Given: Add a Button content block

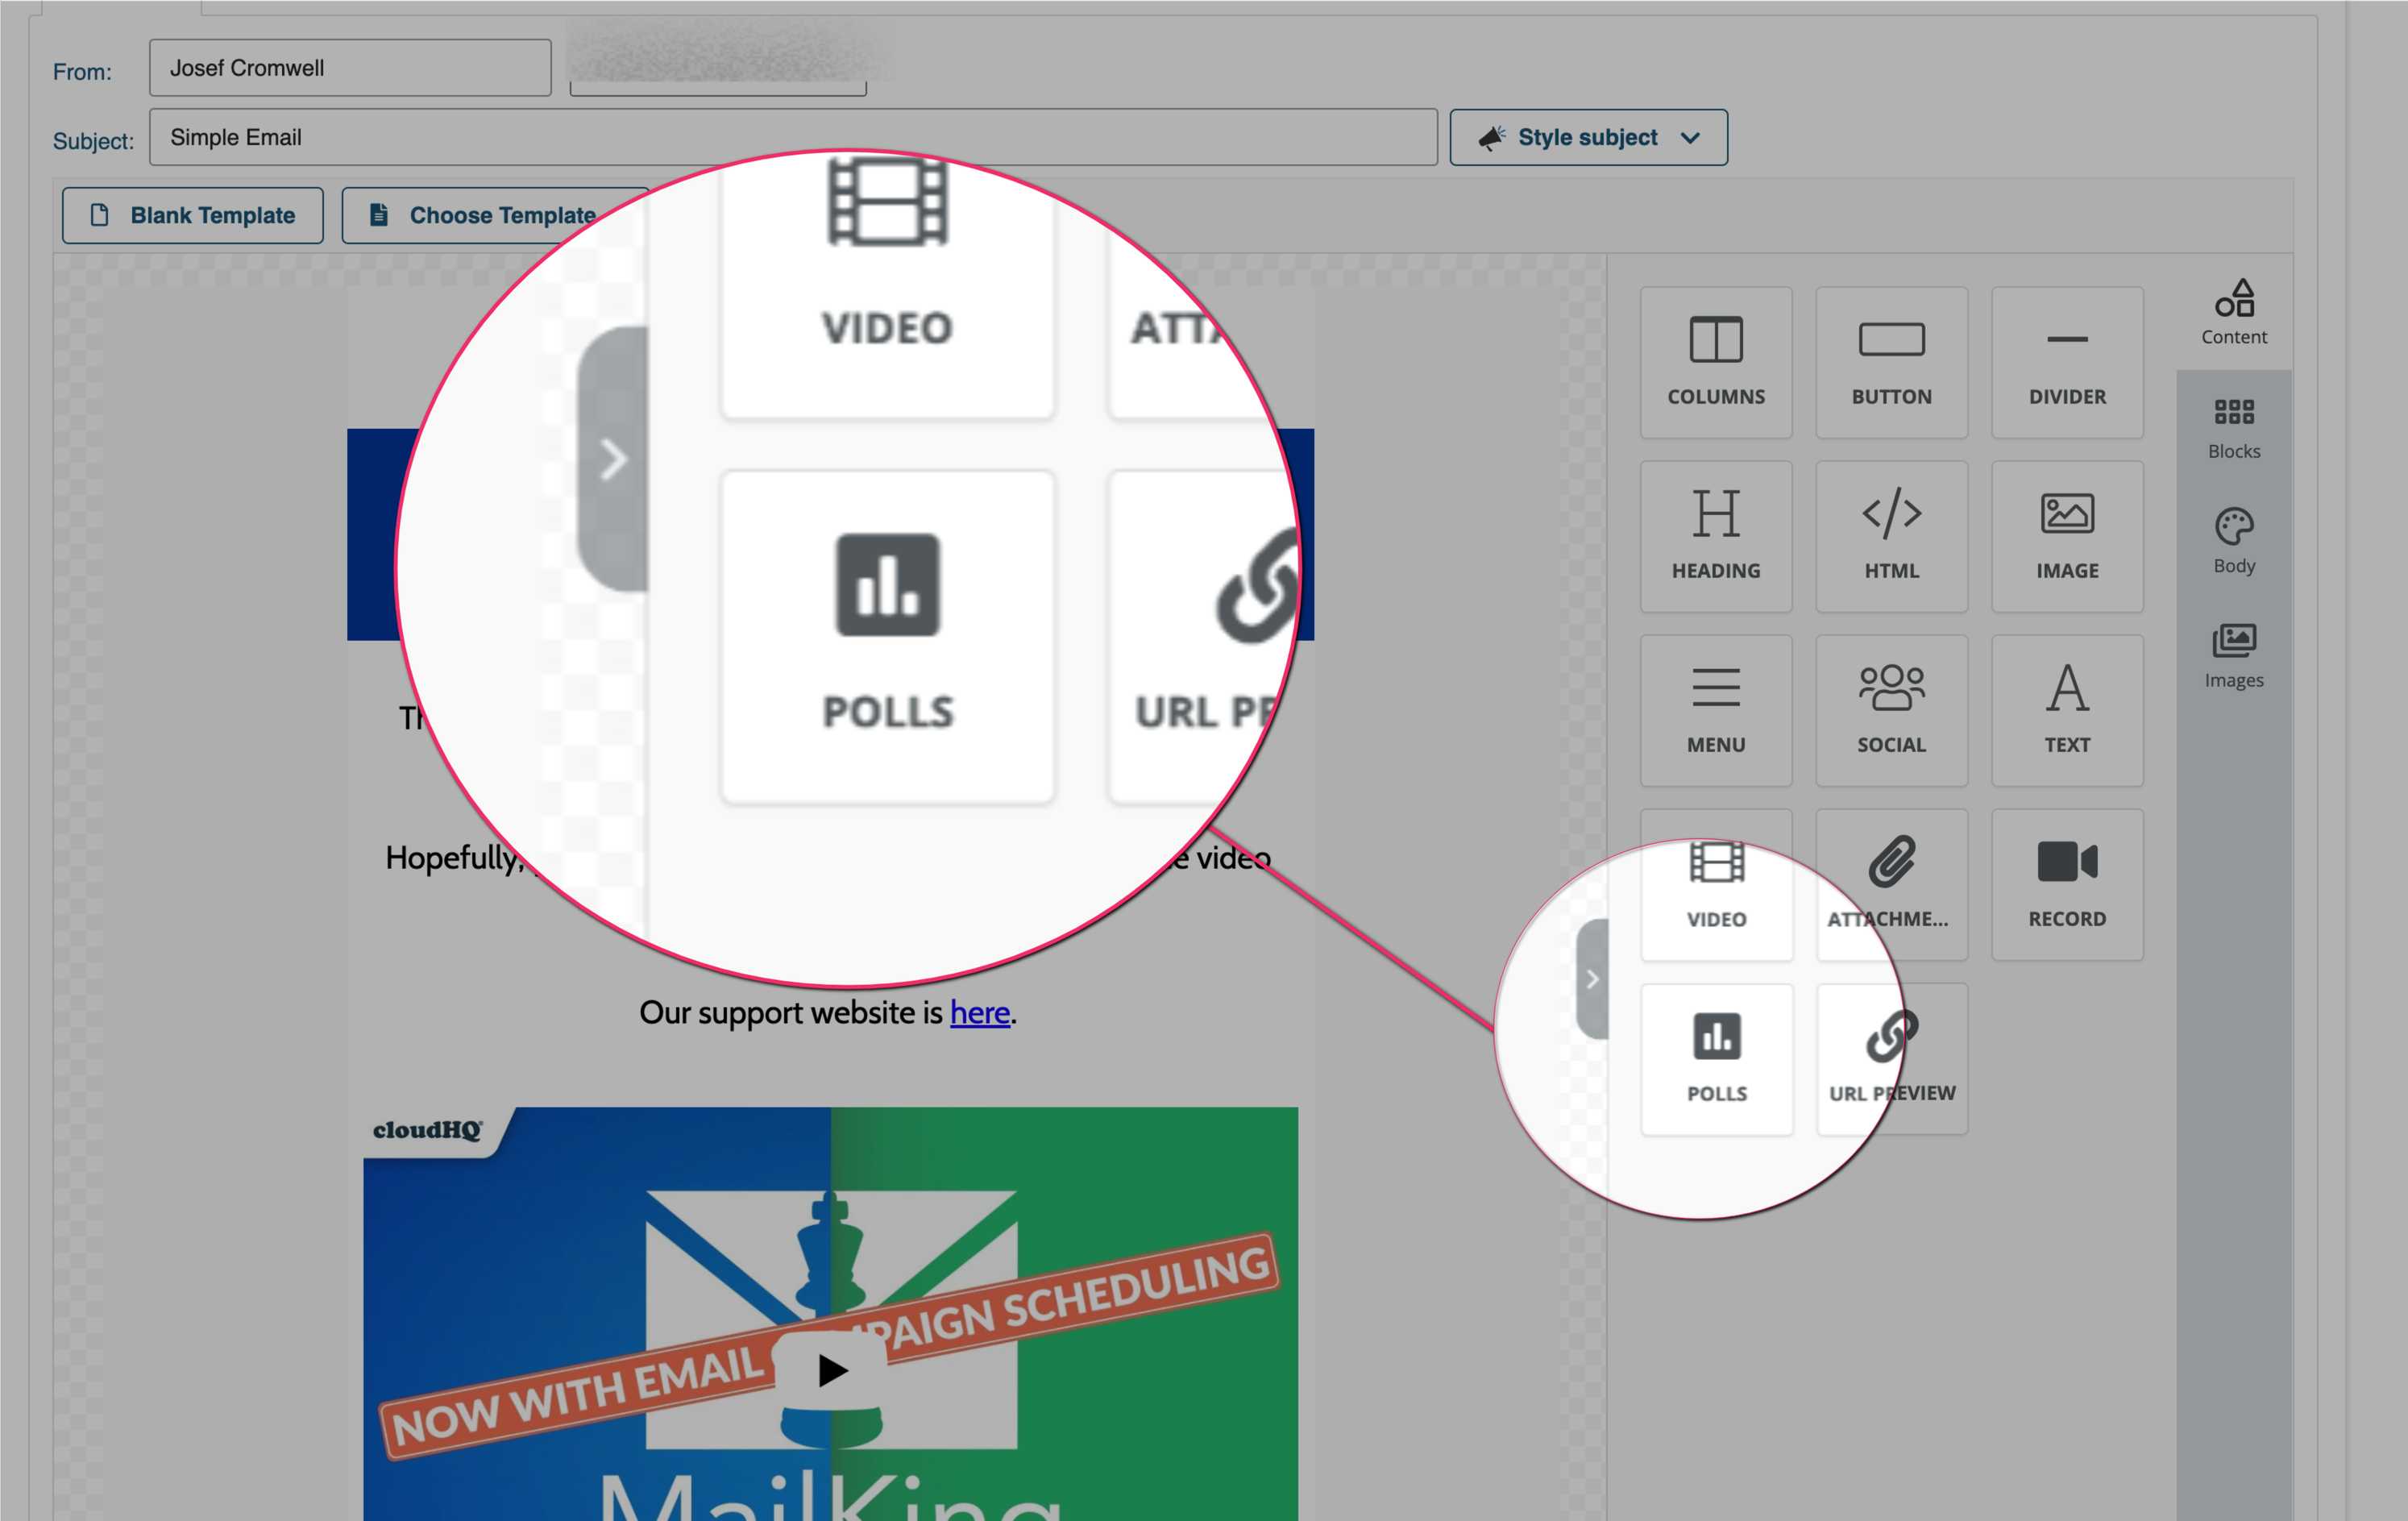Looking at the screenshot, I should (x=1891, y=362).
